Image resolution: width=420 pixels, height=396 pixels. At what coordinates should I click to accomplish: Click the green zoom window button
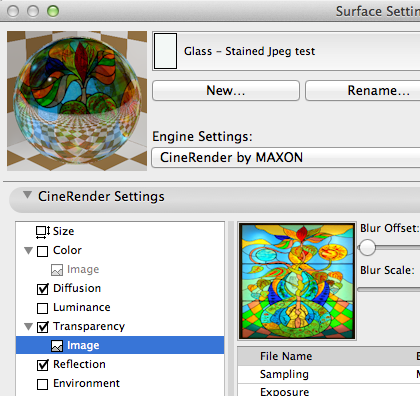pos(53,11)
